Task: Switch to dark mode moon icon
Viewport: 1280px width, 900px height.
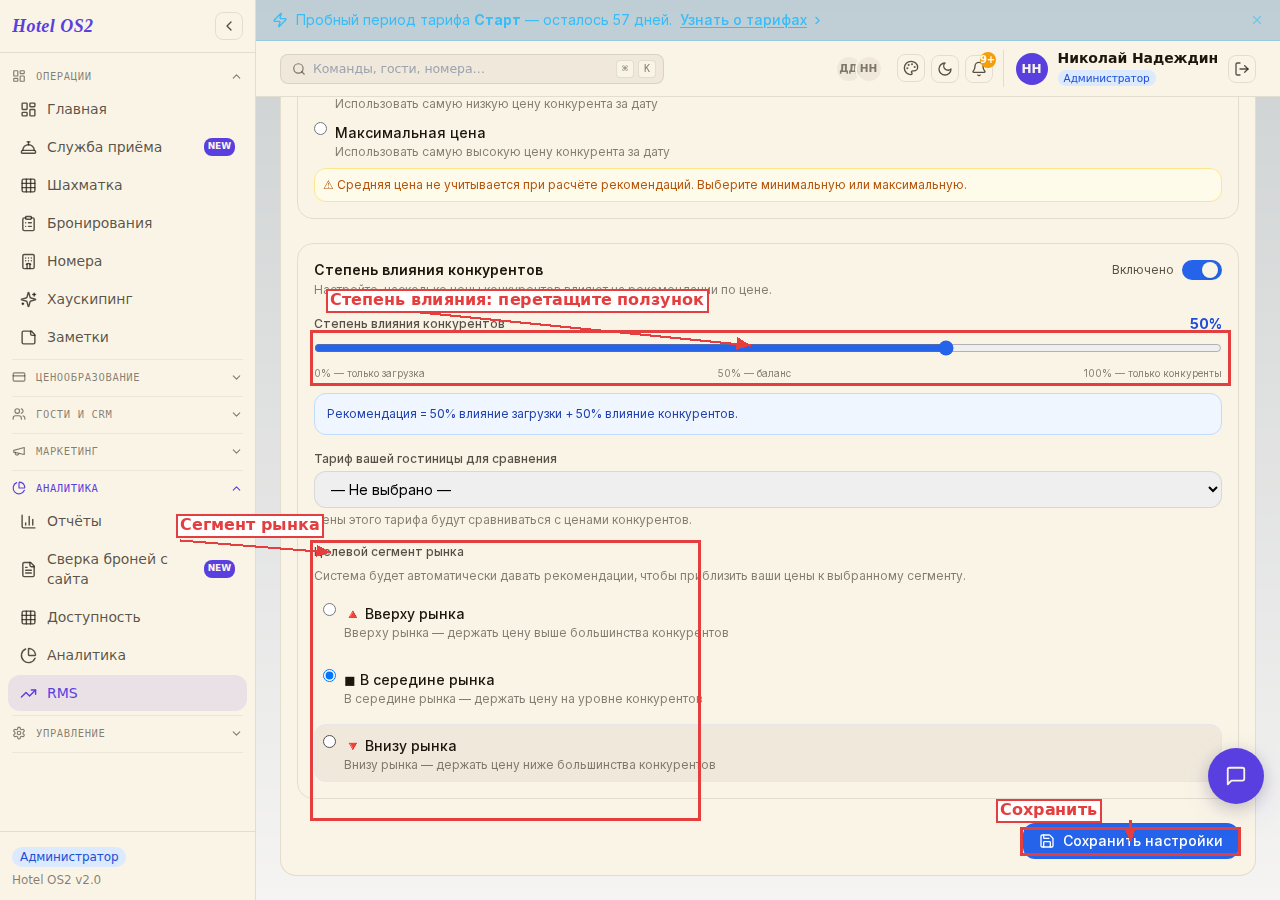Action: 945,68
